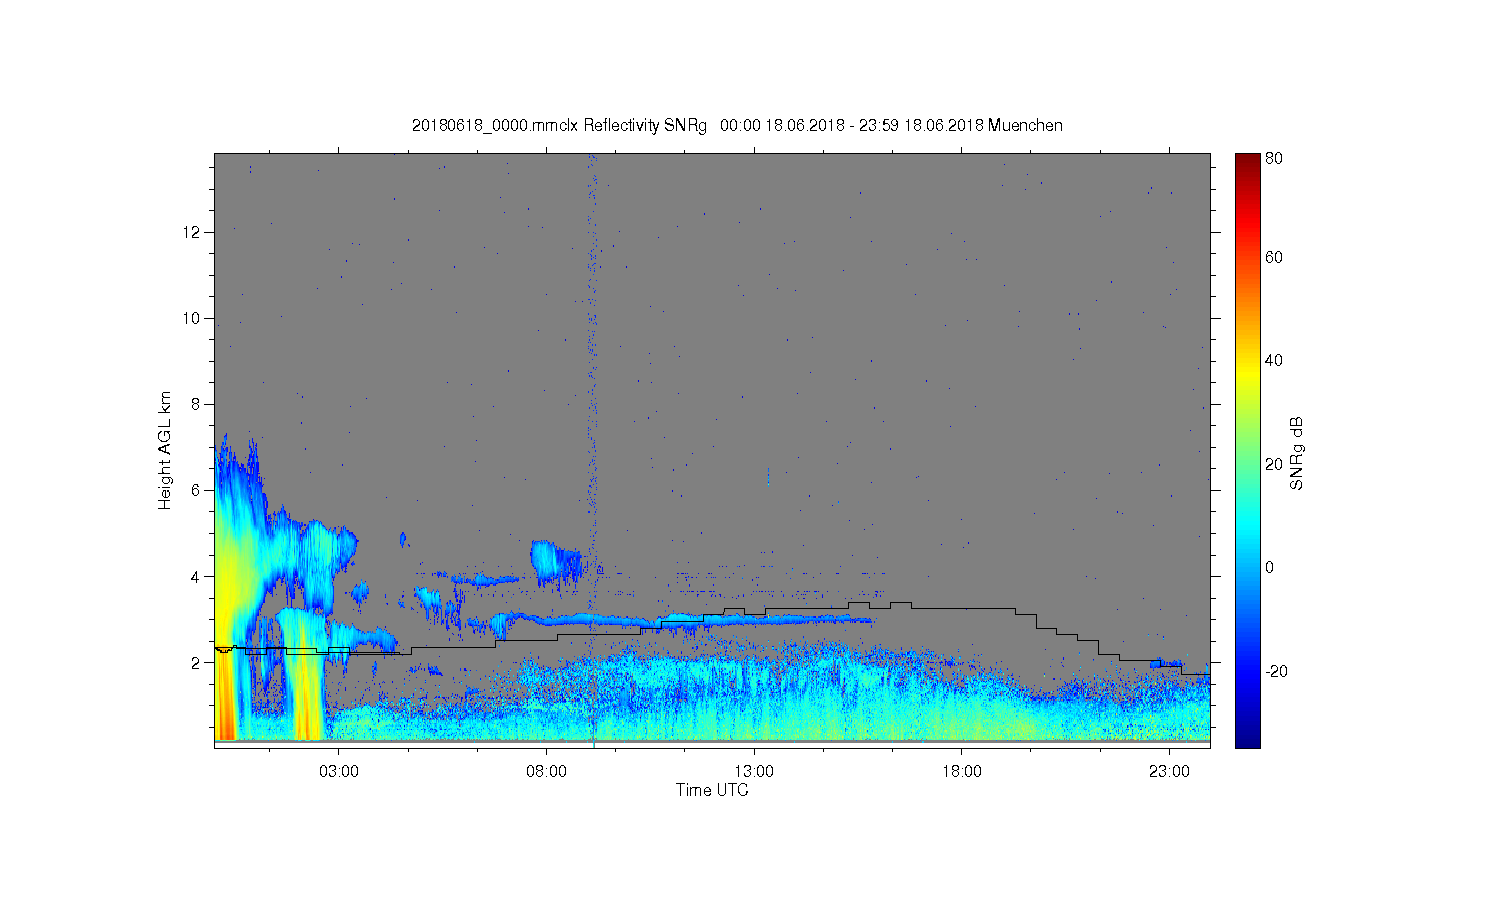Image resolution: width=1500 pixels, height=900 pixels.
Task: Click the SNRg colorbar gradient strip
Action: 1247,450
